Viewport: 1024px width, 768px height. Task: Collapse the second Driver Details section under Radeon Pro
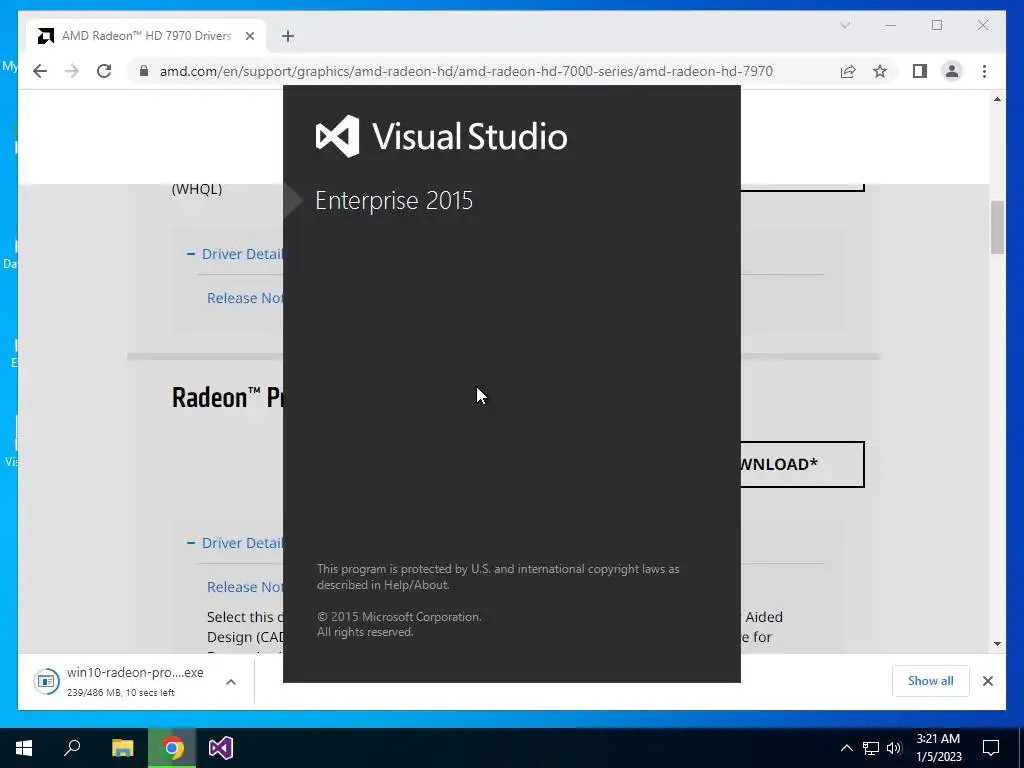235,543
